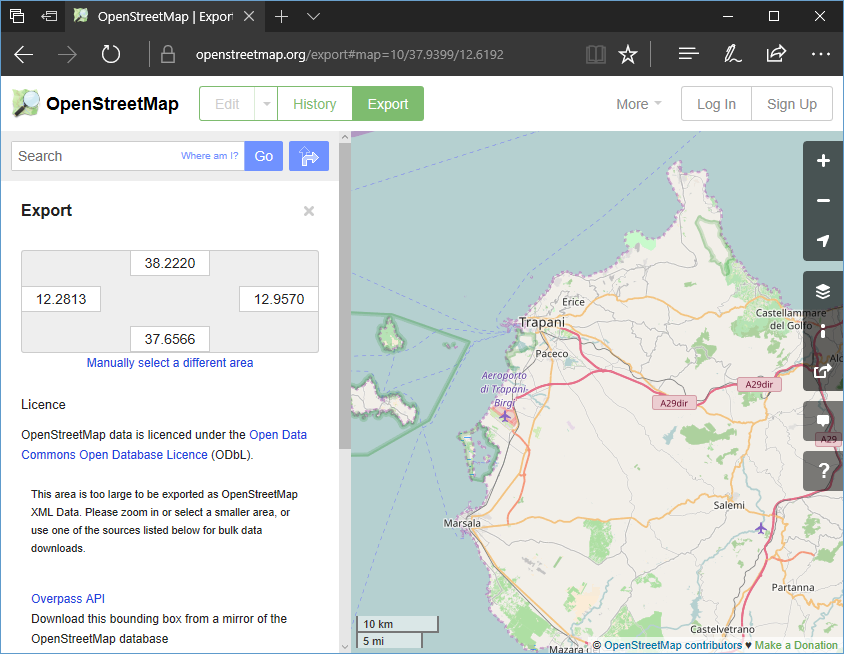Click the Sign Up button
The height and width of the screenshot is (654, 844).
tap(792, 103)
